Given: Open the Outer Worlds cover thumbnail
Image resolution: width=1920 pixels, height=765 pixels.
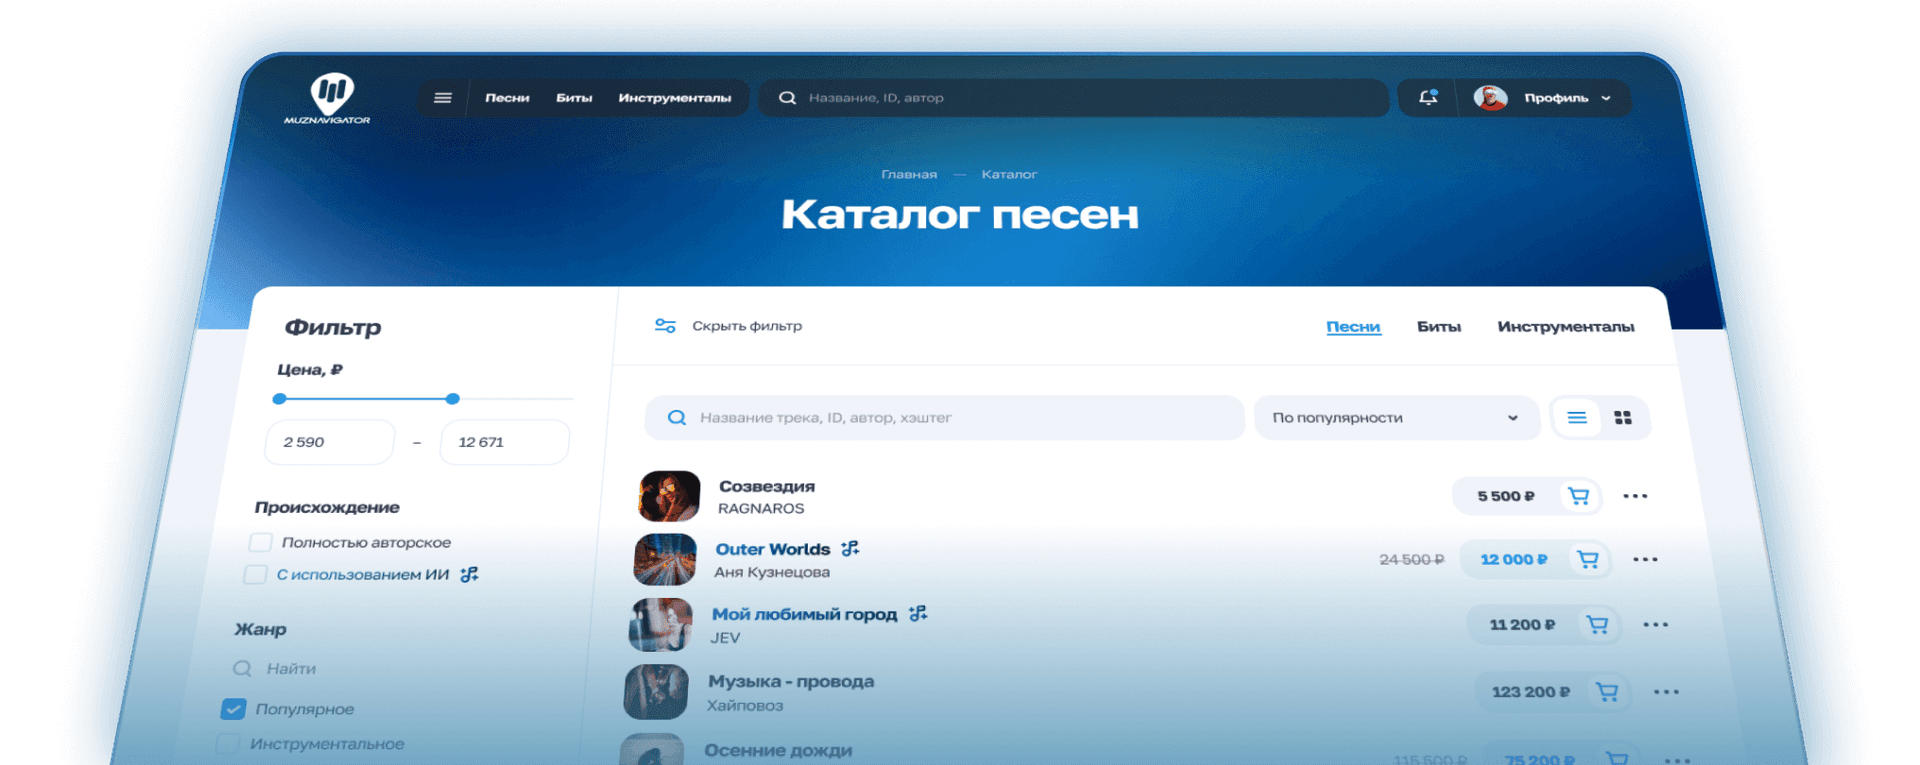Looking at the screenshot, I should [665, 559].
